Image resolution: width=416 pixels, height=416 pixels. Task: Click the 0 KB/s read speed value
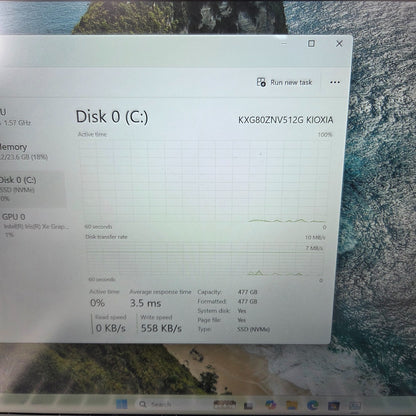[x=110, y=328]
